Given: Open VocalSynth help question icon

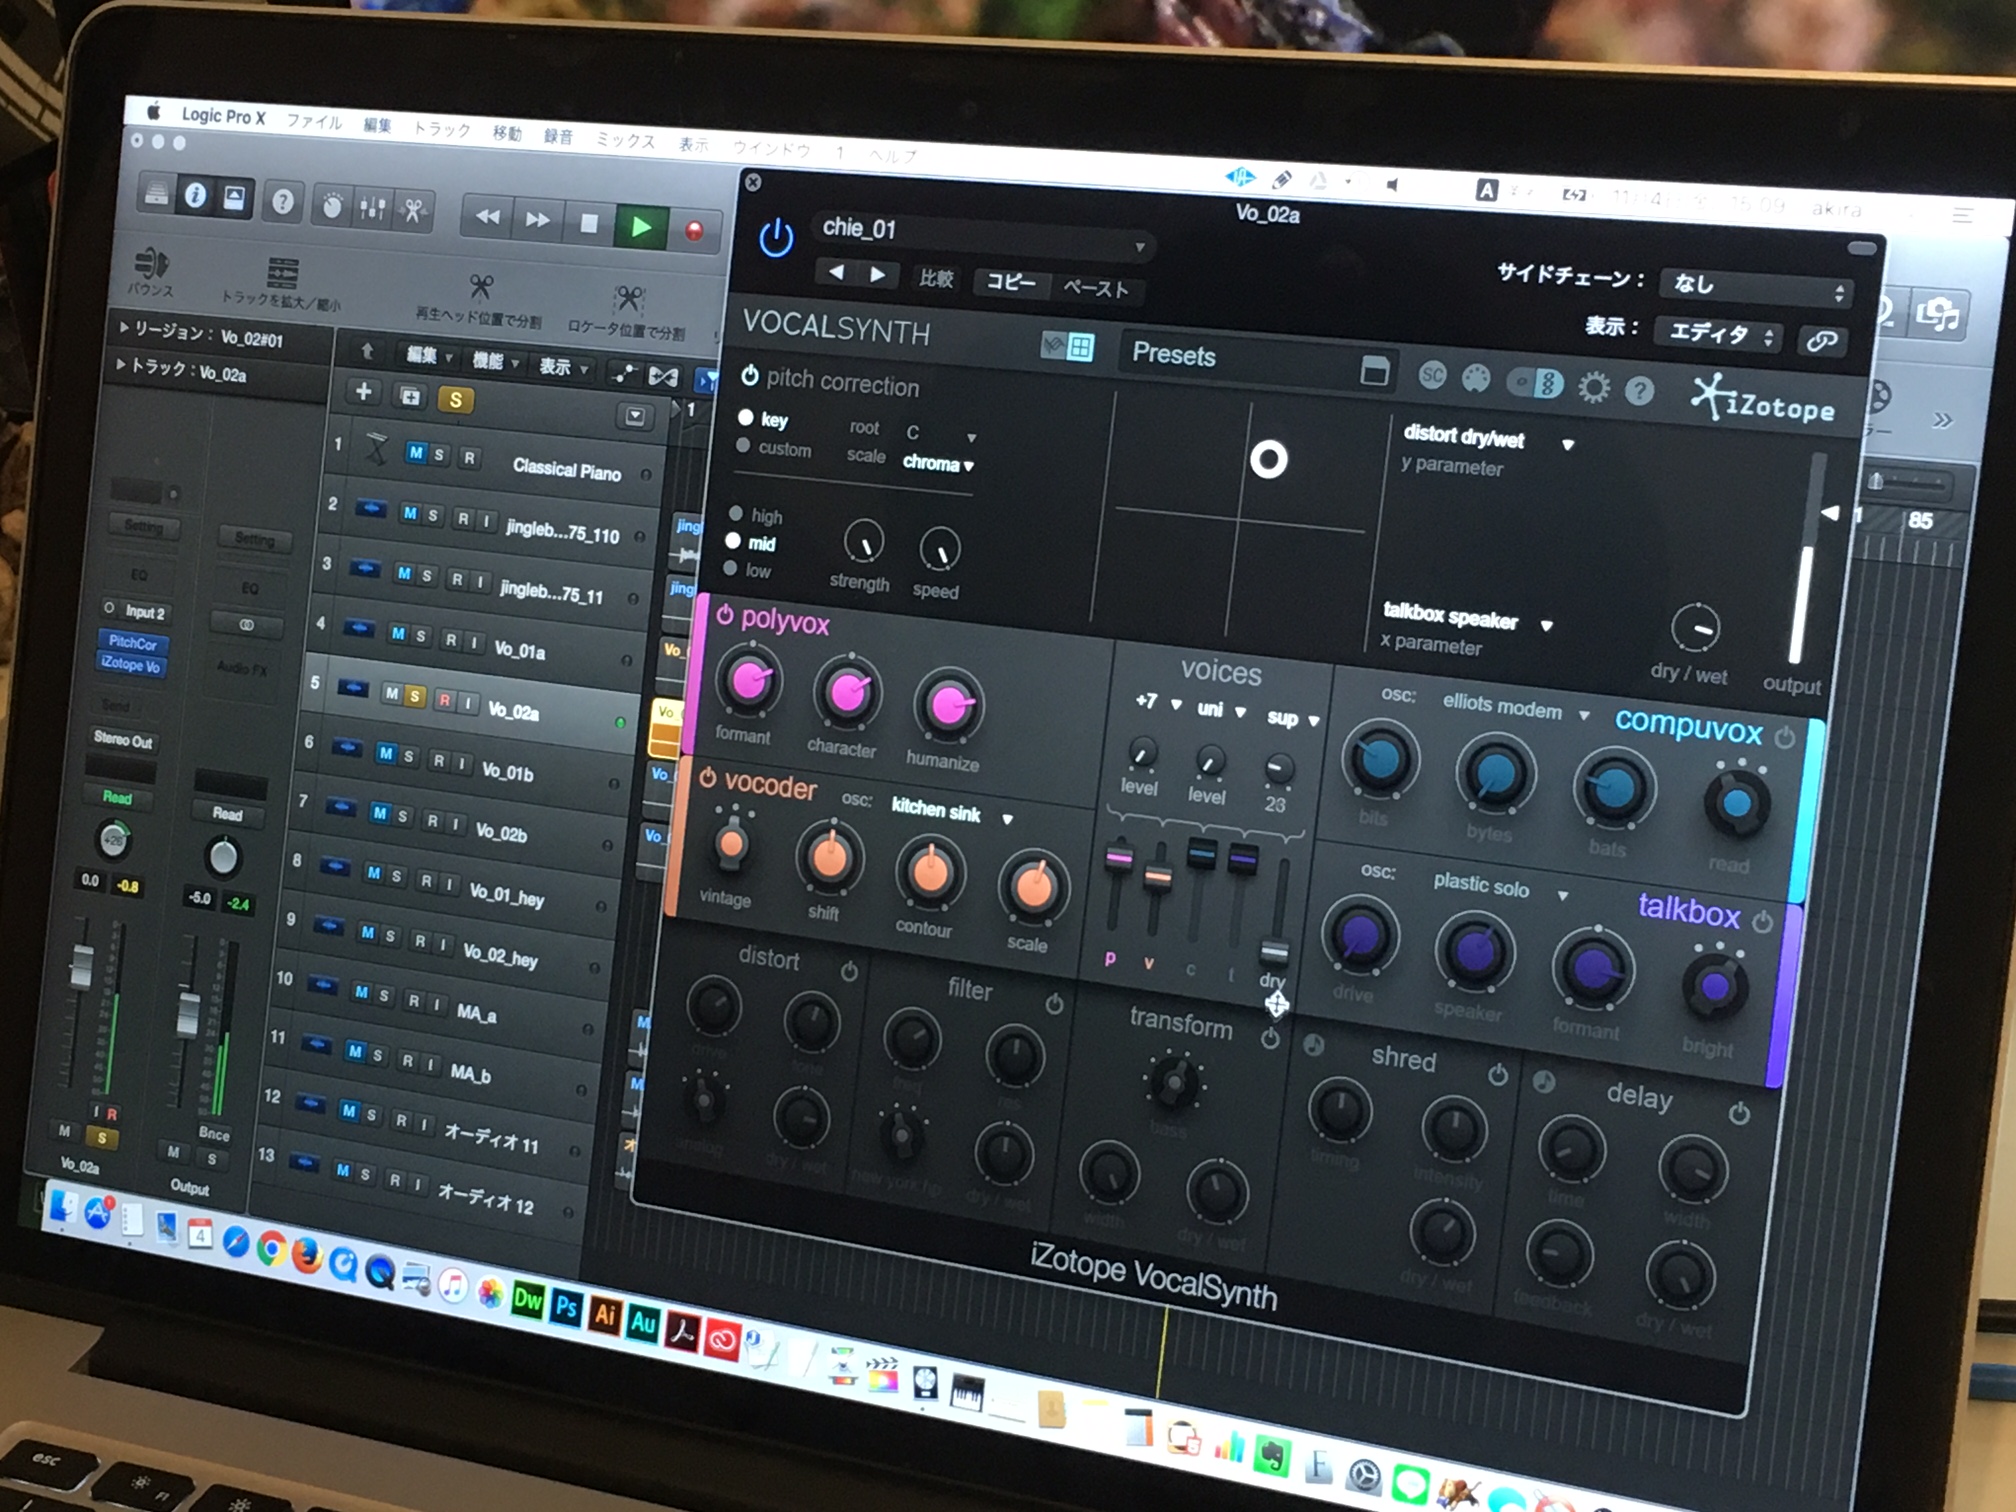Looking at the screenshot, I should point(1639,390).
